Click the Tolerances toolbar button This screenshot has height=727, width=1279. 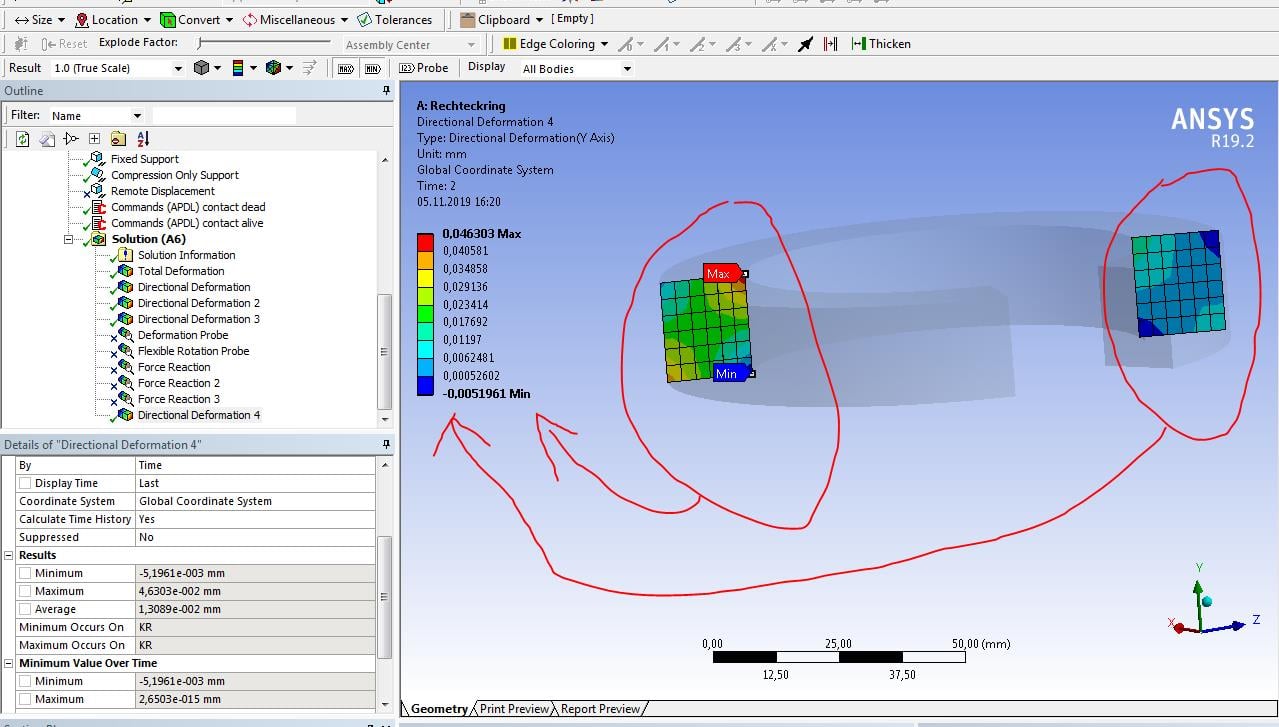click(x=396, y=19)
